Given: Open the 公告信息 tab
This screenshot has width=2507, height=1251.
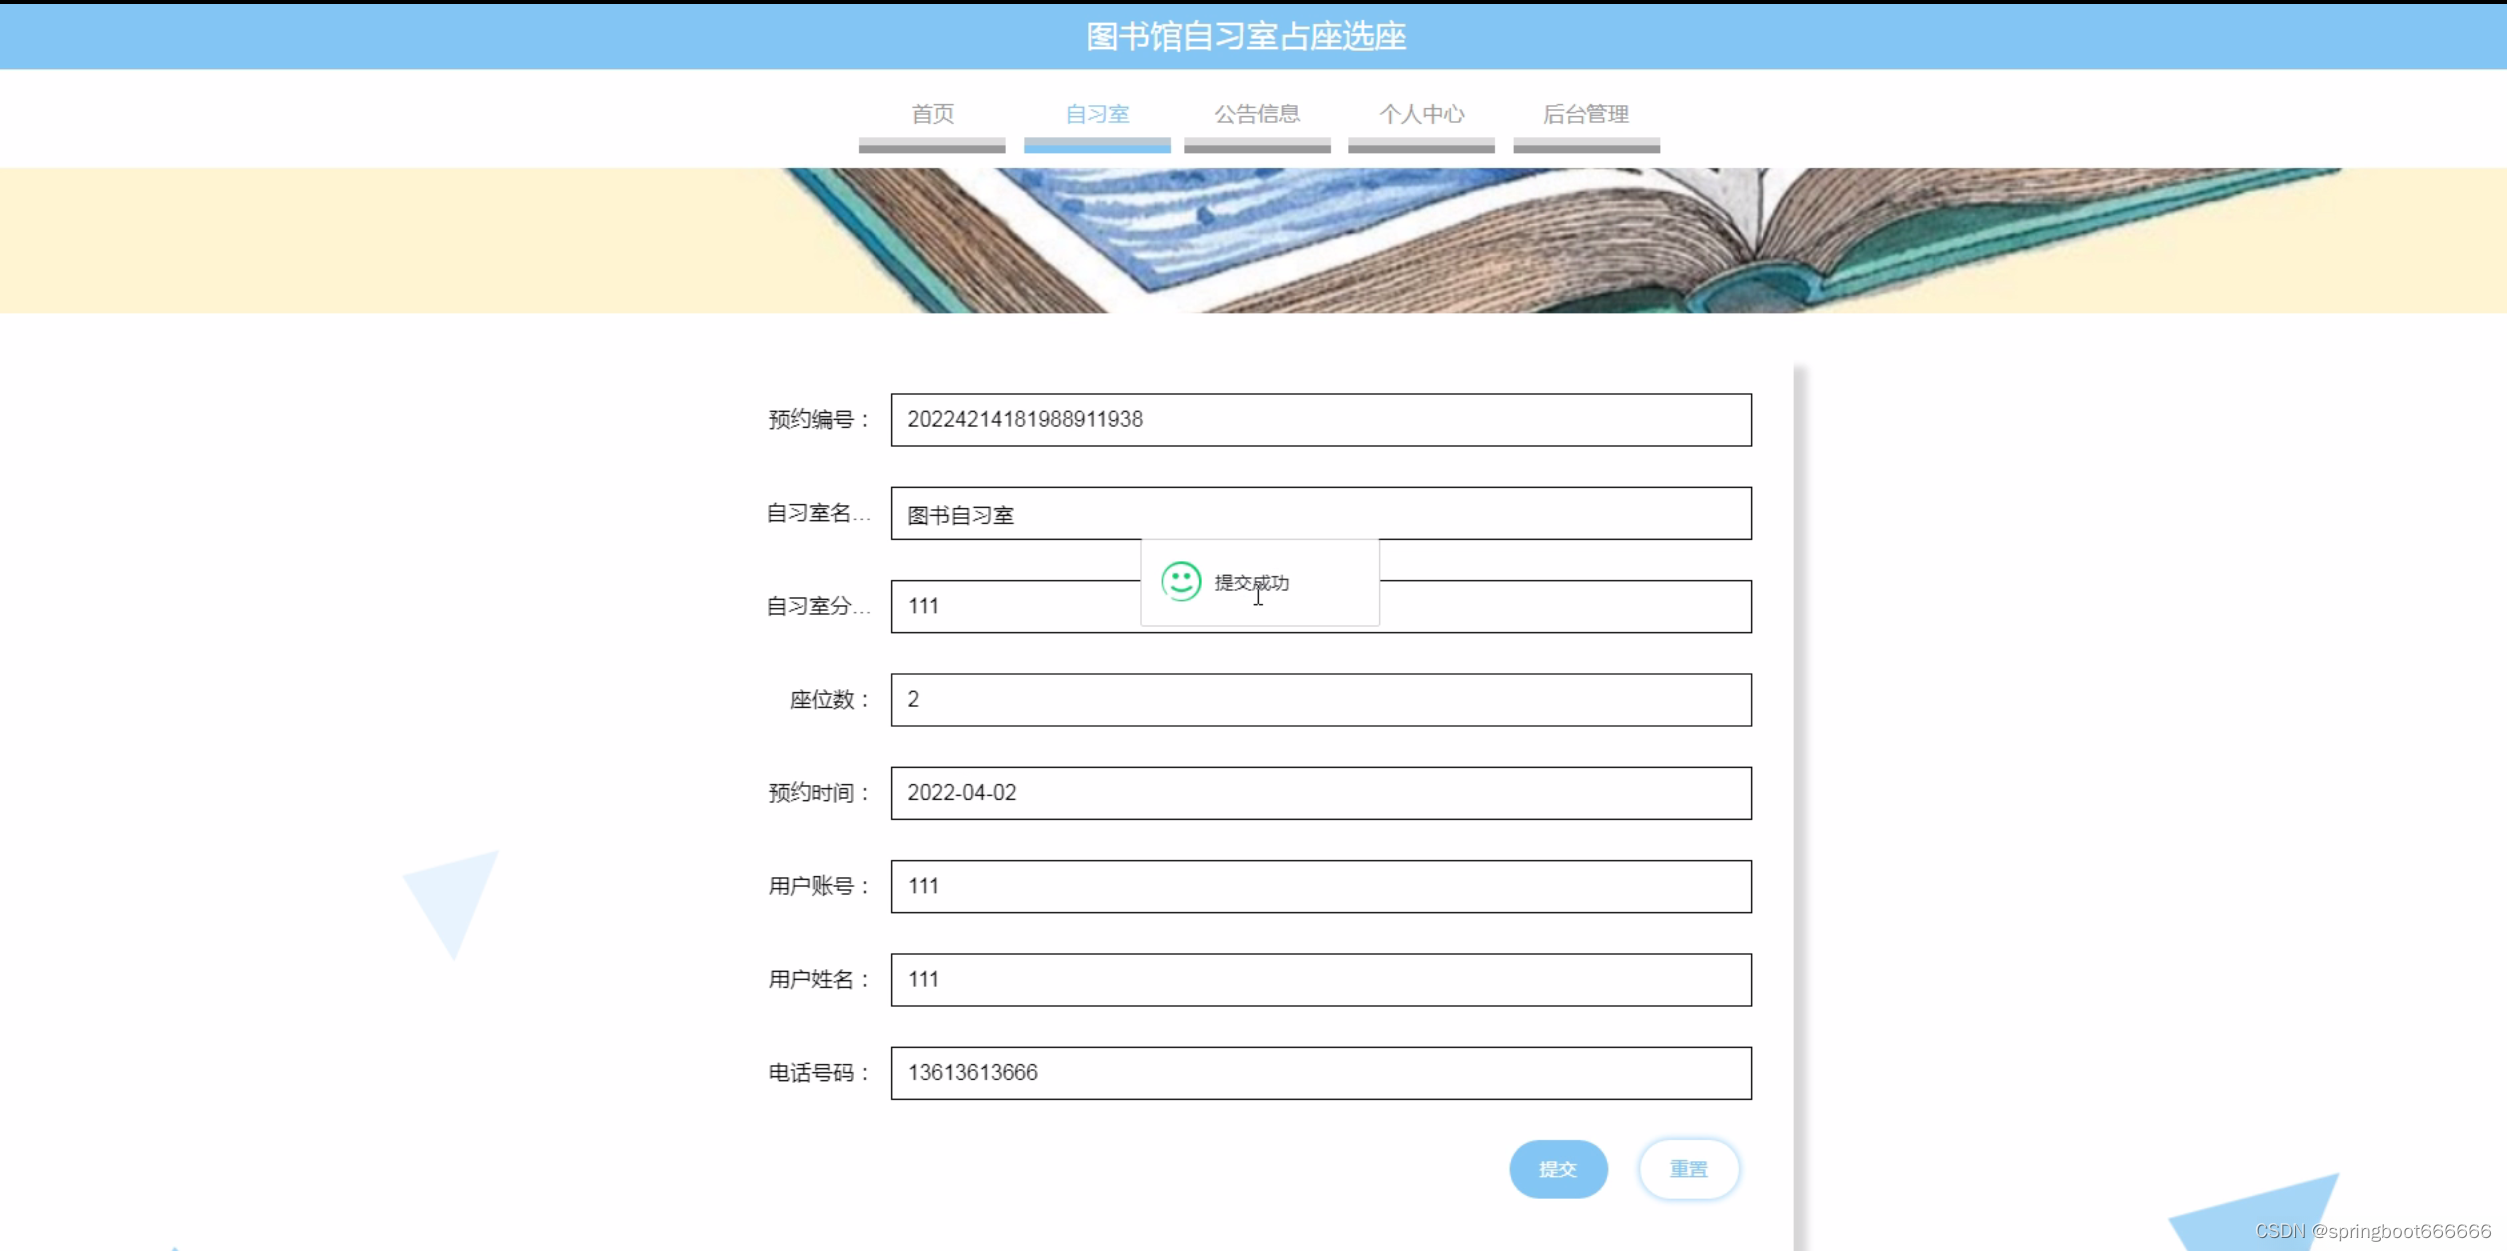Looking at the screenshot, I should point(1256,114).
